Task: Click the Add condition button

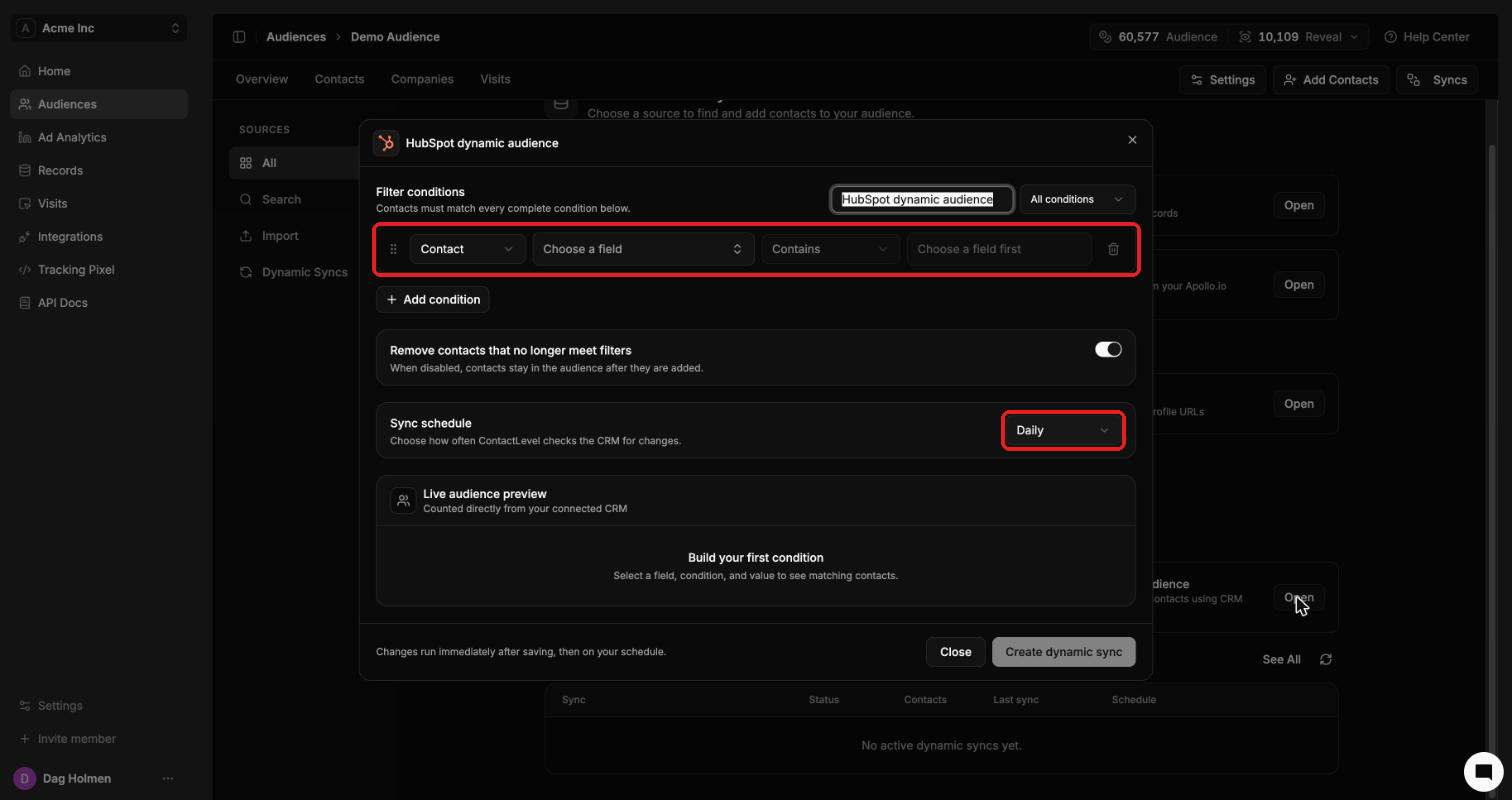Action: point(433,299)
